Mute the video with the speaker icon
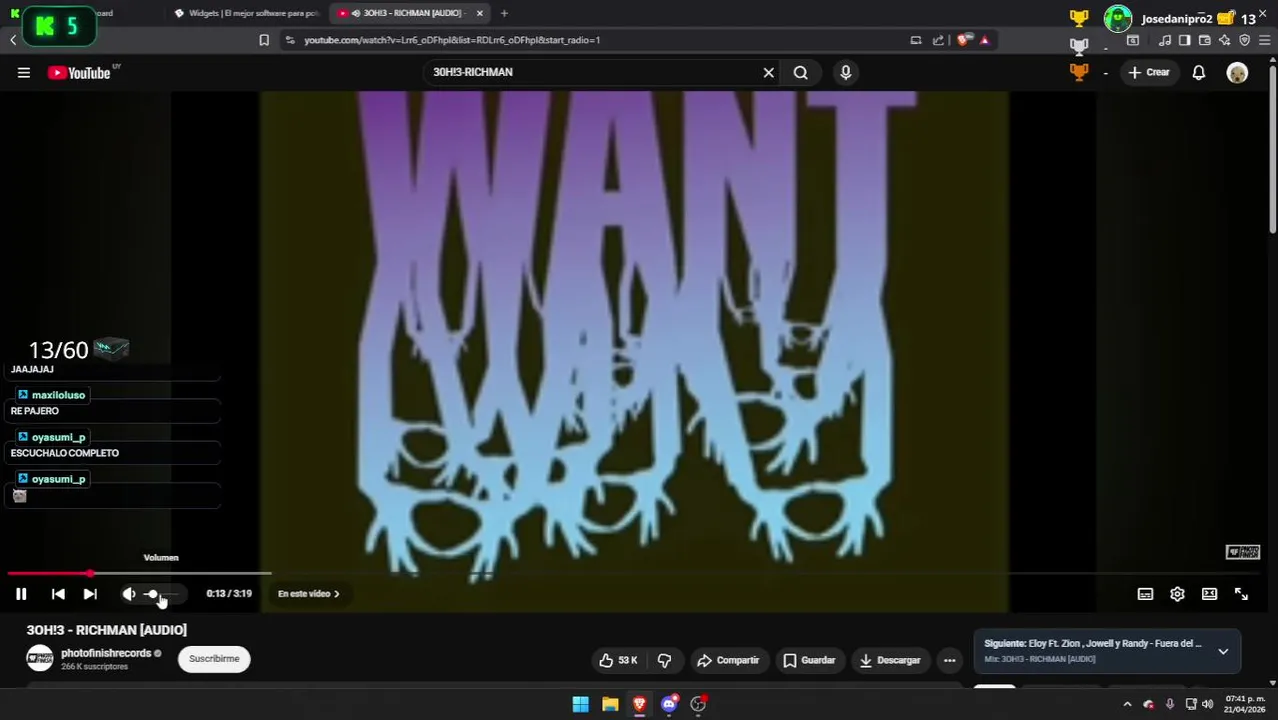1278x720 pixels. pos(129,594)
